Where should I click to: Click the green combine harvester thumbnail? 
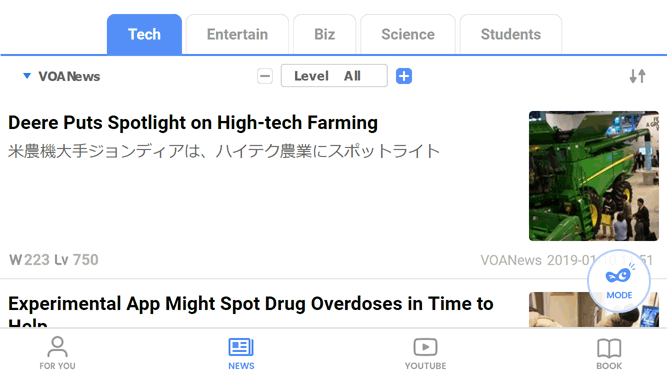point(593,176)
